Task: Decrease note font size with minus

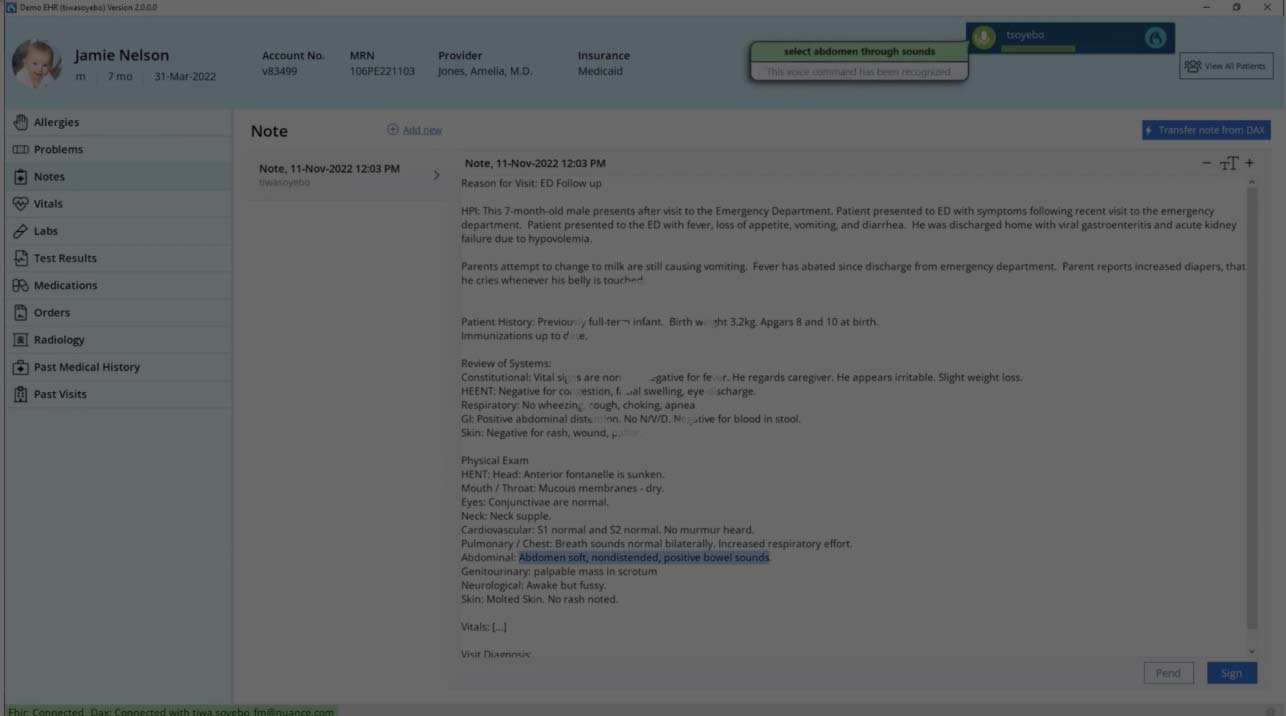Action: point(1206,162)
